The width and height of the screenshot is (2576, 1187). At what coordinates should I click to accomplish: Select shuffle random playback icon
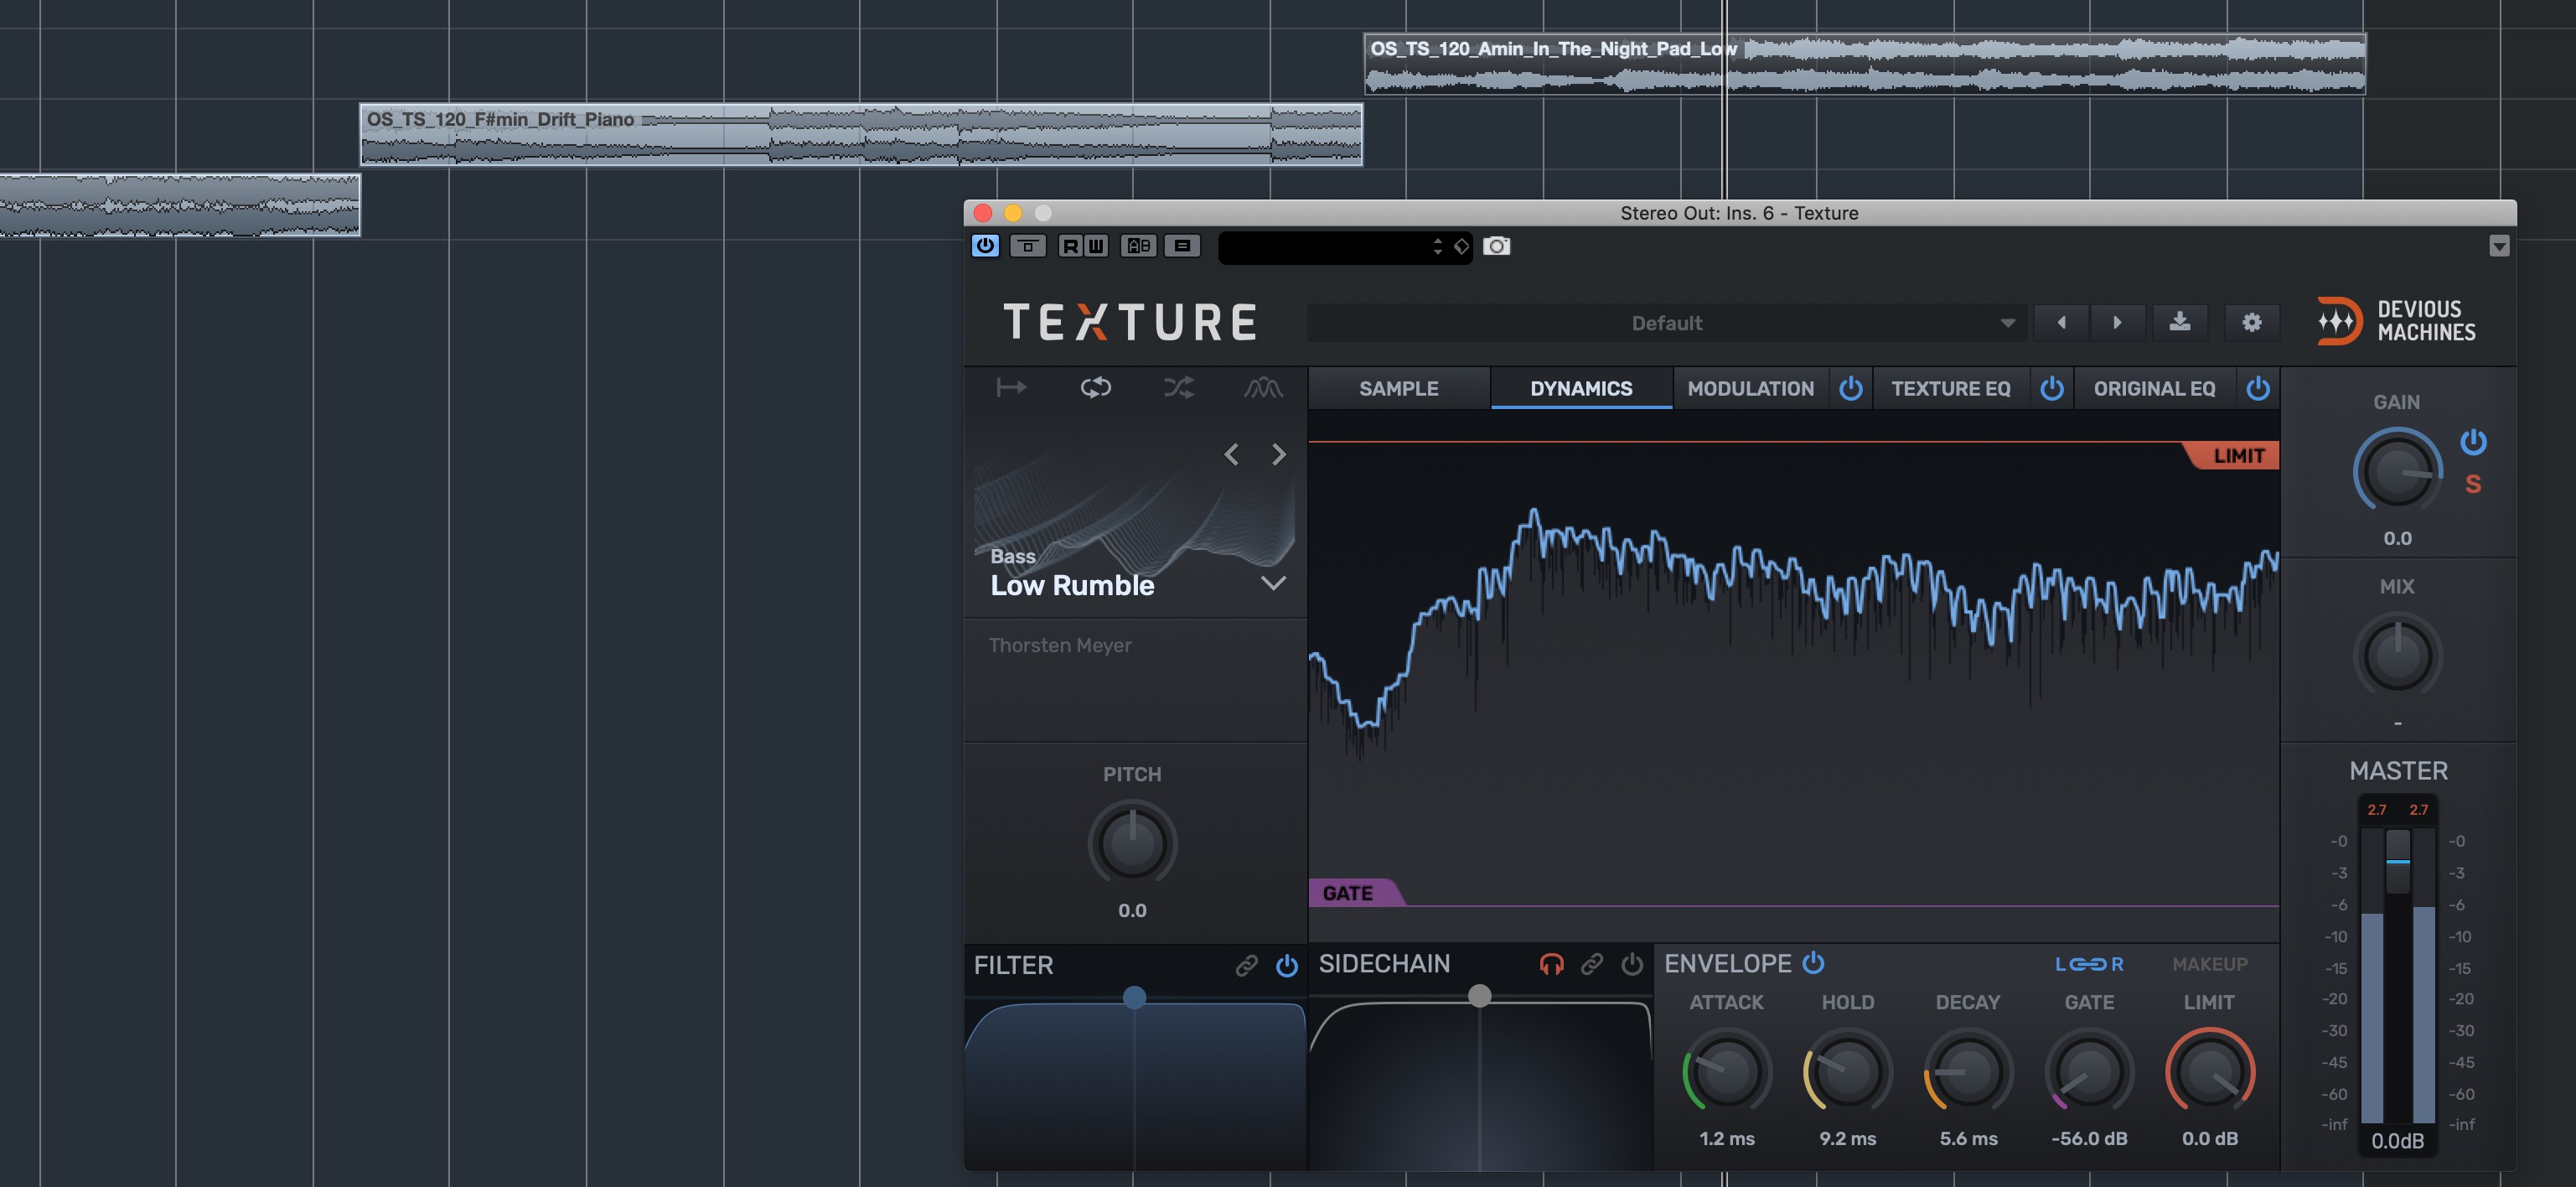point(1179,388)
